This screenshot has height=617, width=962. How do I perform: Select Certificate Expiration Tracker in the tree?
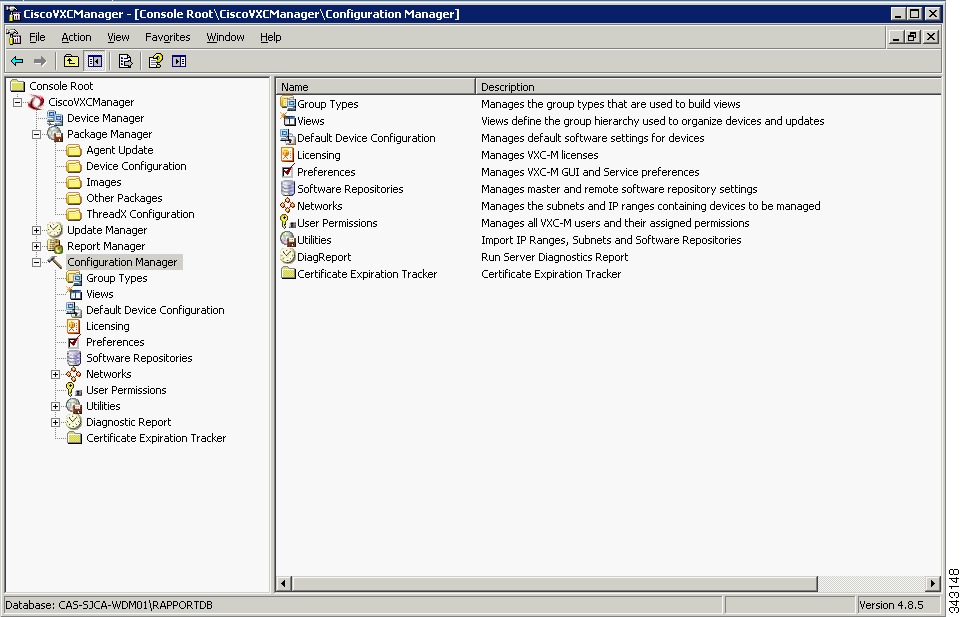156,438
